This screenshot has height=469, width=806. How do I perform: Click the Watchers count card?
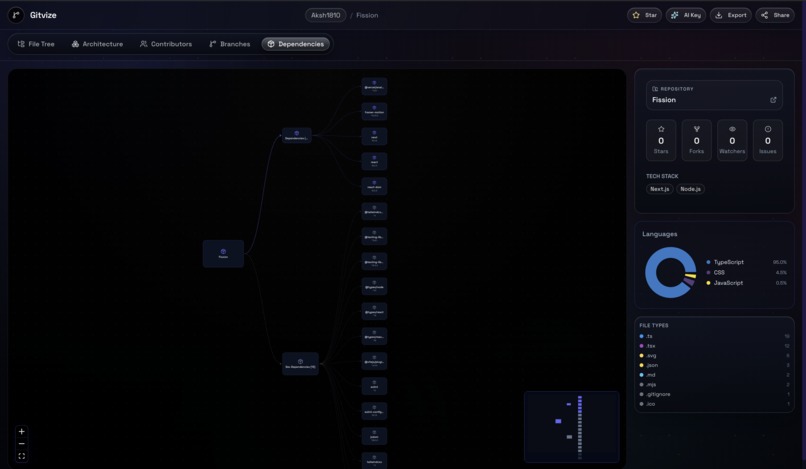pos(732,140)
